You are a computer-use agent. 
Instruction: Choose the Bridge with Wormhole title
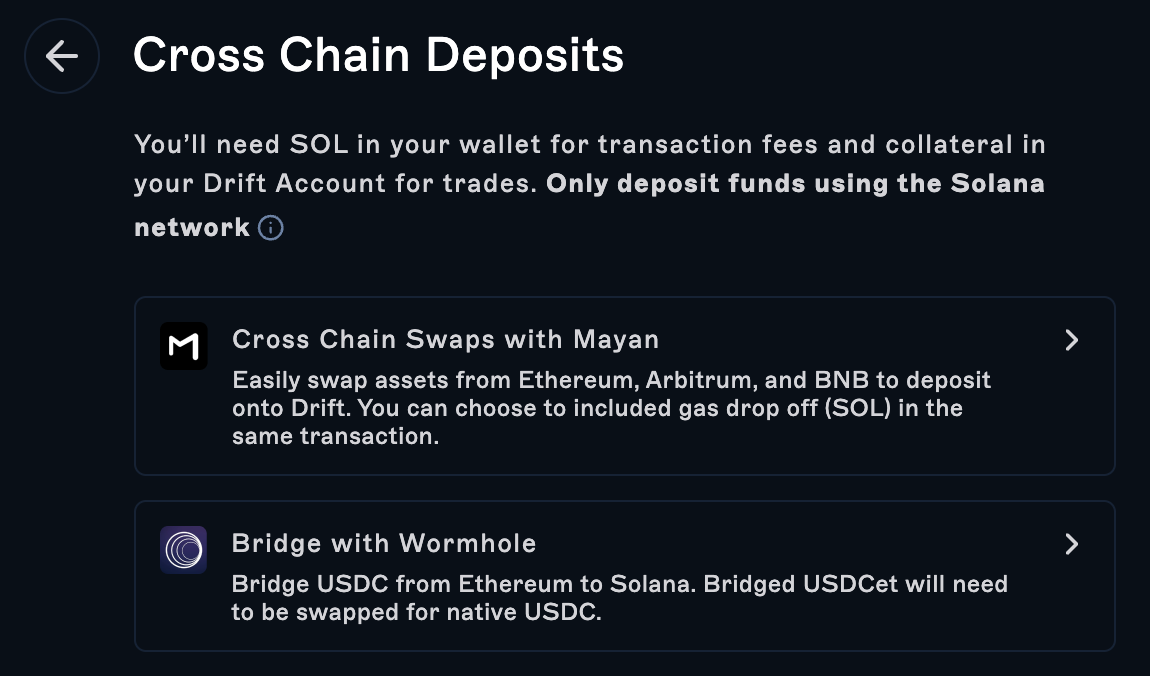point(384,544)
